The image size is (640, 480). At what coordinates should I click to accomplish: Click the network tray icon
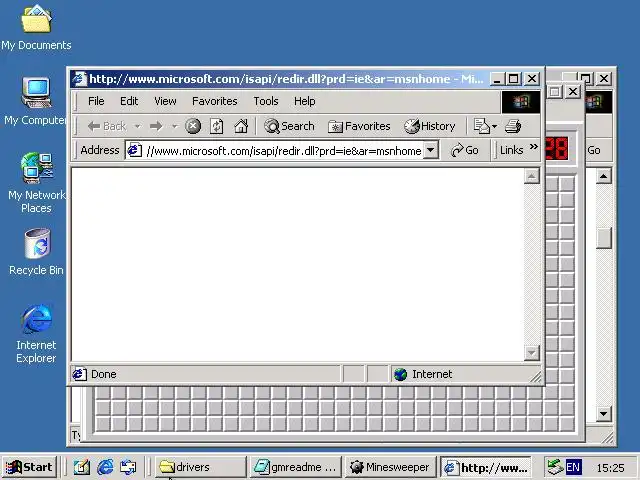(x=555, y=467)
